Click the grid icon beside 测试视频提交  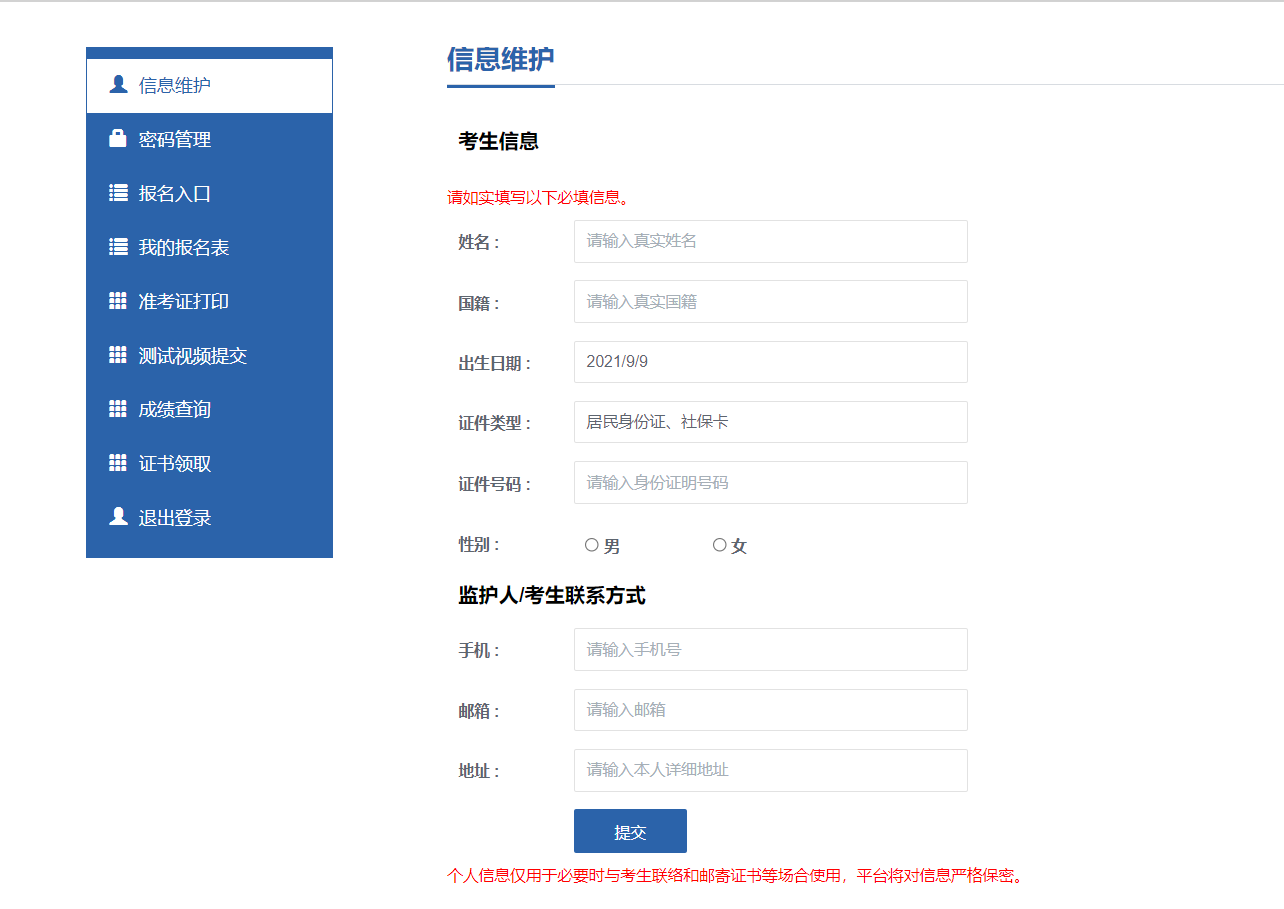pos(118,355)
